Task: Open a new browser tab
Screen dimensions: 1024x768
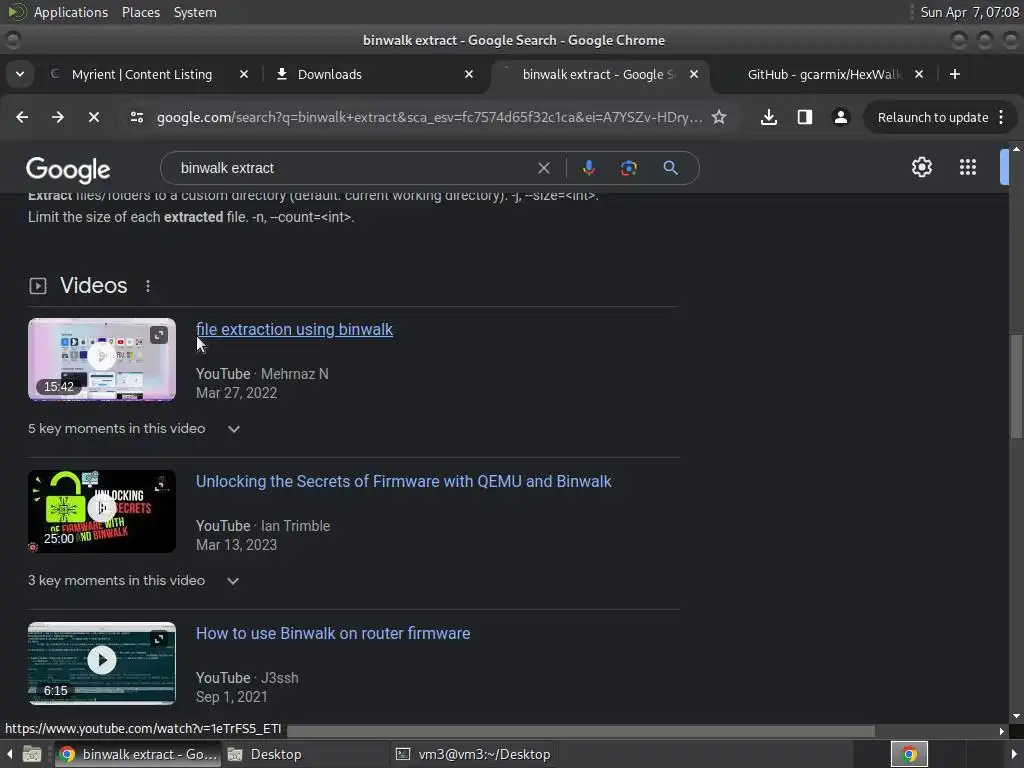Action: point(955,74)
